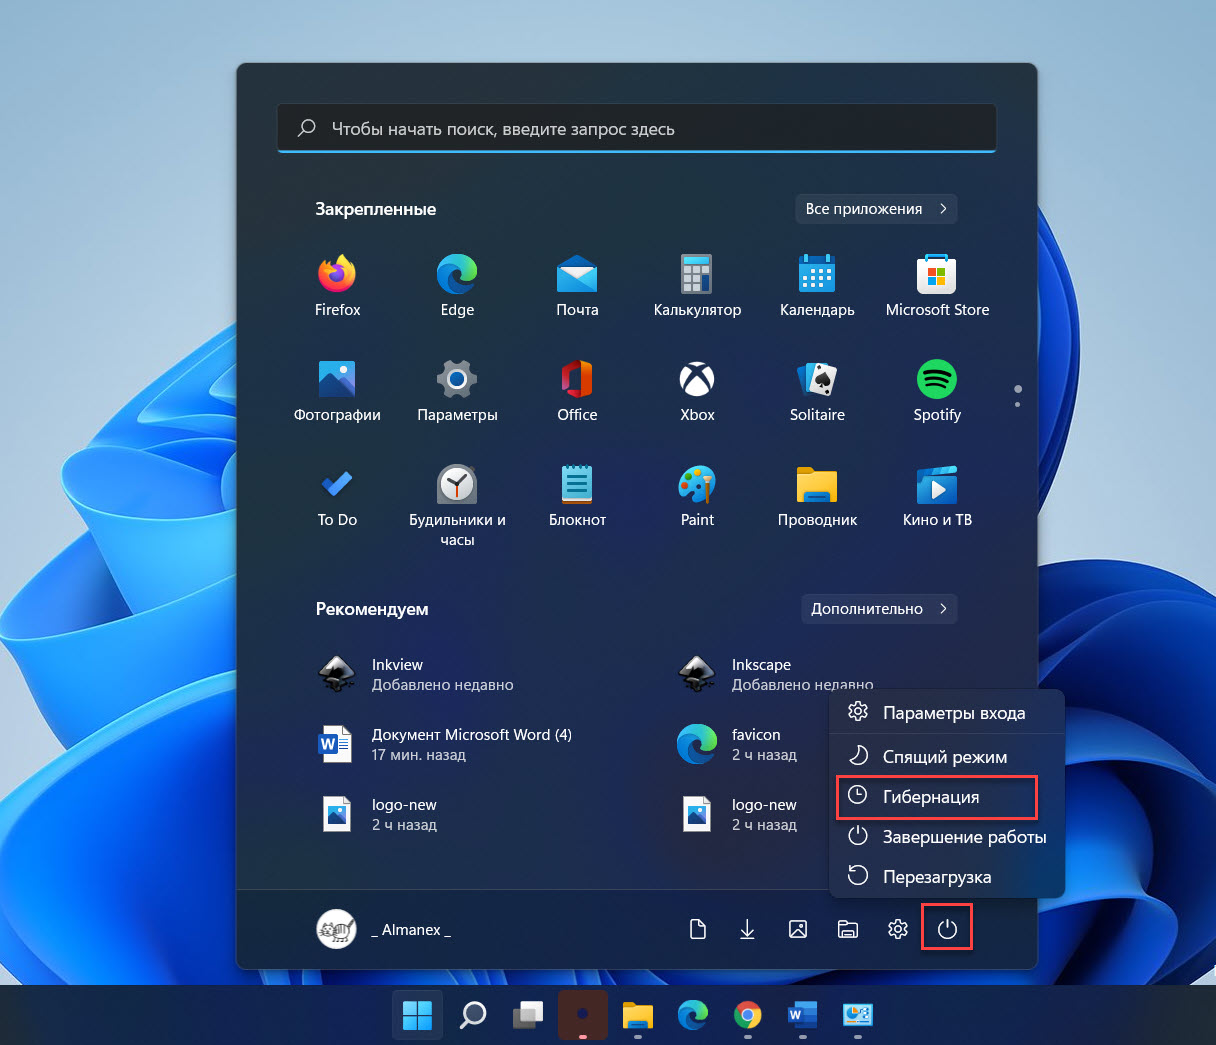This screenshot has height=1045, width=1216.
Task: Open the _Almanex_ user account menu
Action: (385, 929)
